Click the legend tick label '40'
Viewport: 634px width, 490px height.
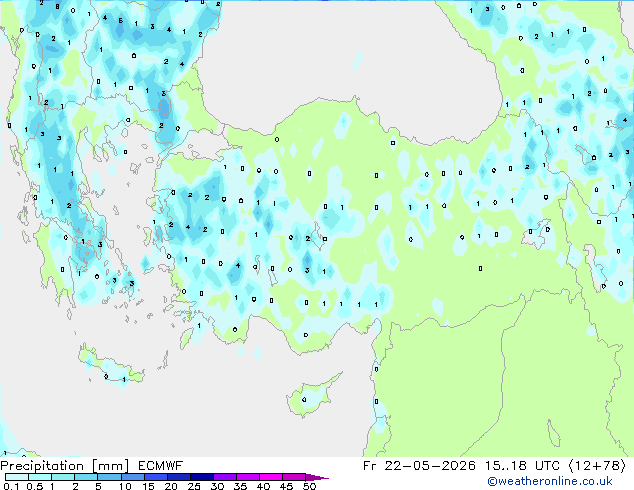[264, 486]
